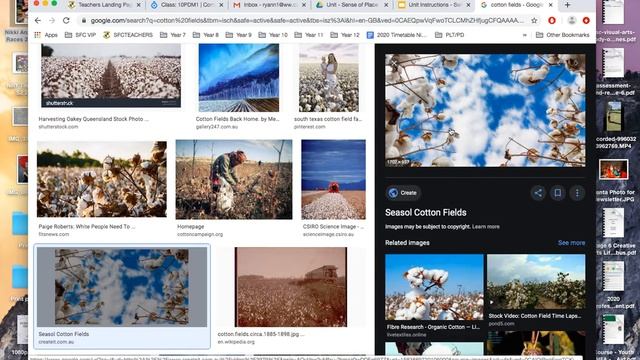Switch to the Unit Instructions tab
Viewport: 640px width, 360px height.
tap(434, 5)
